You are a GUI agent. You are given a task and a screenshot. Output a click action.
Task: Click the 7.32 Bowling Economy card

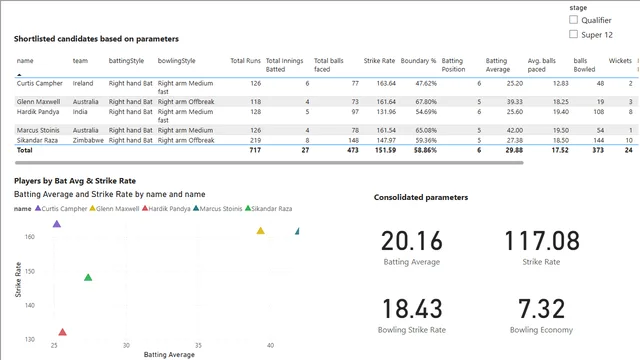tap(542, 316)
